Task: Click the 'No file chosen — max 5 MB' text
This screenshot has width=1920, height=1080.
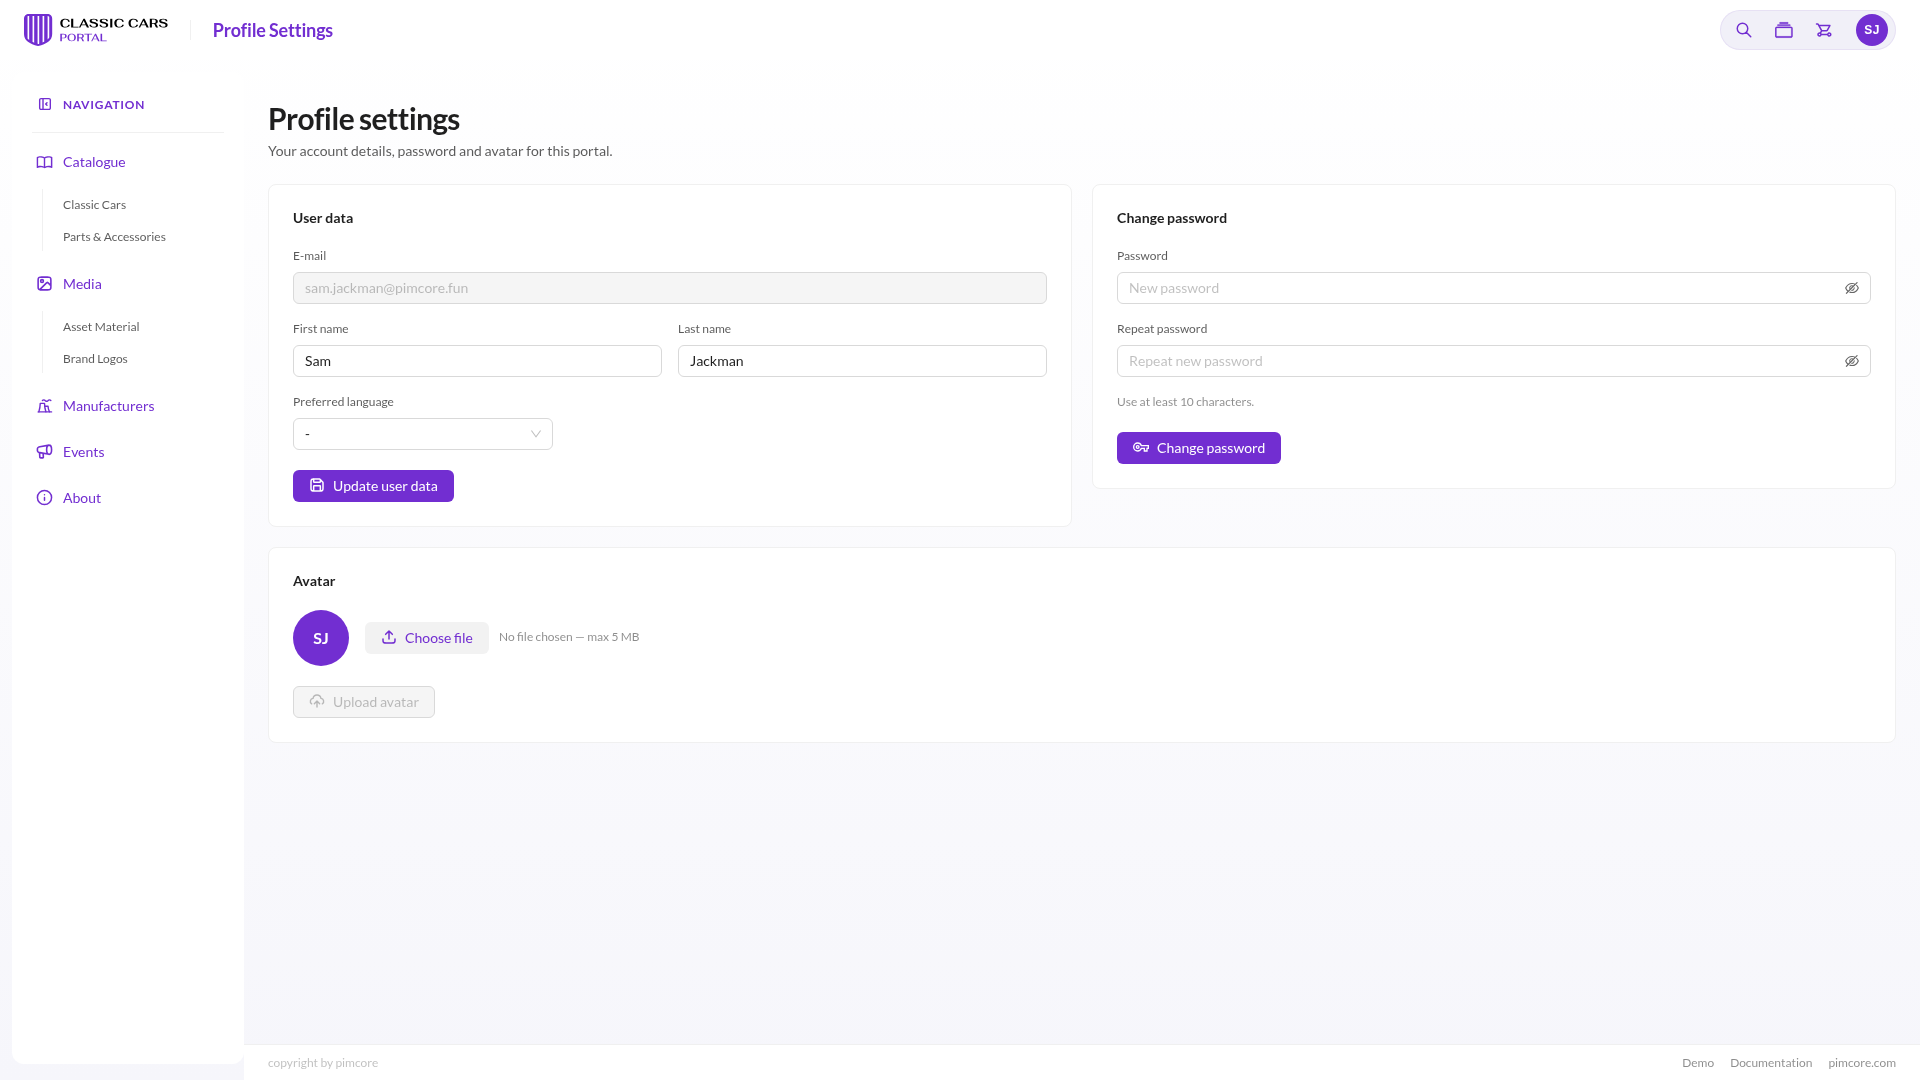Action: point(569,637)
